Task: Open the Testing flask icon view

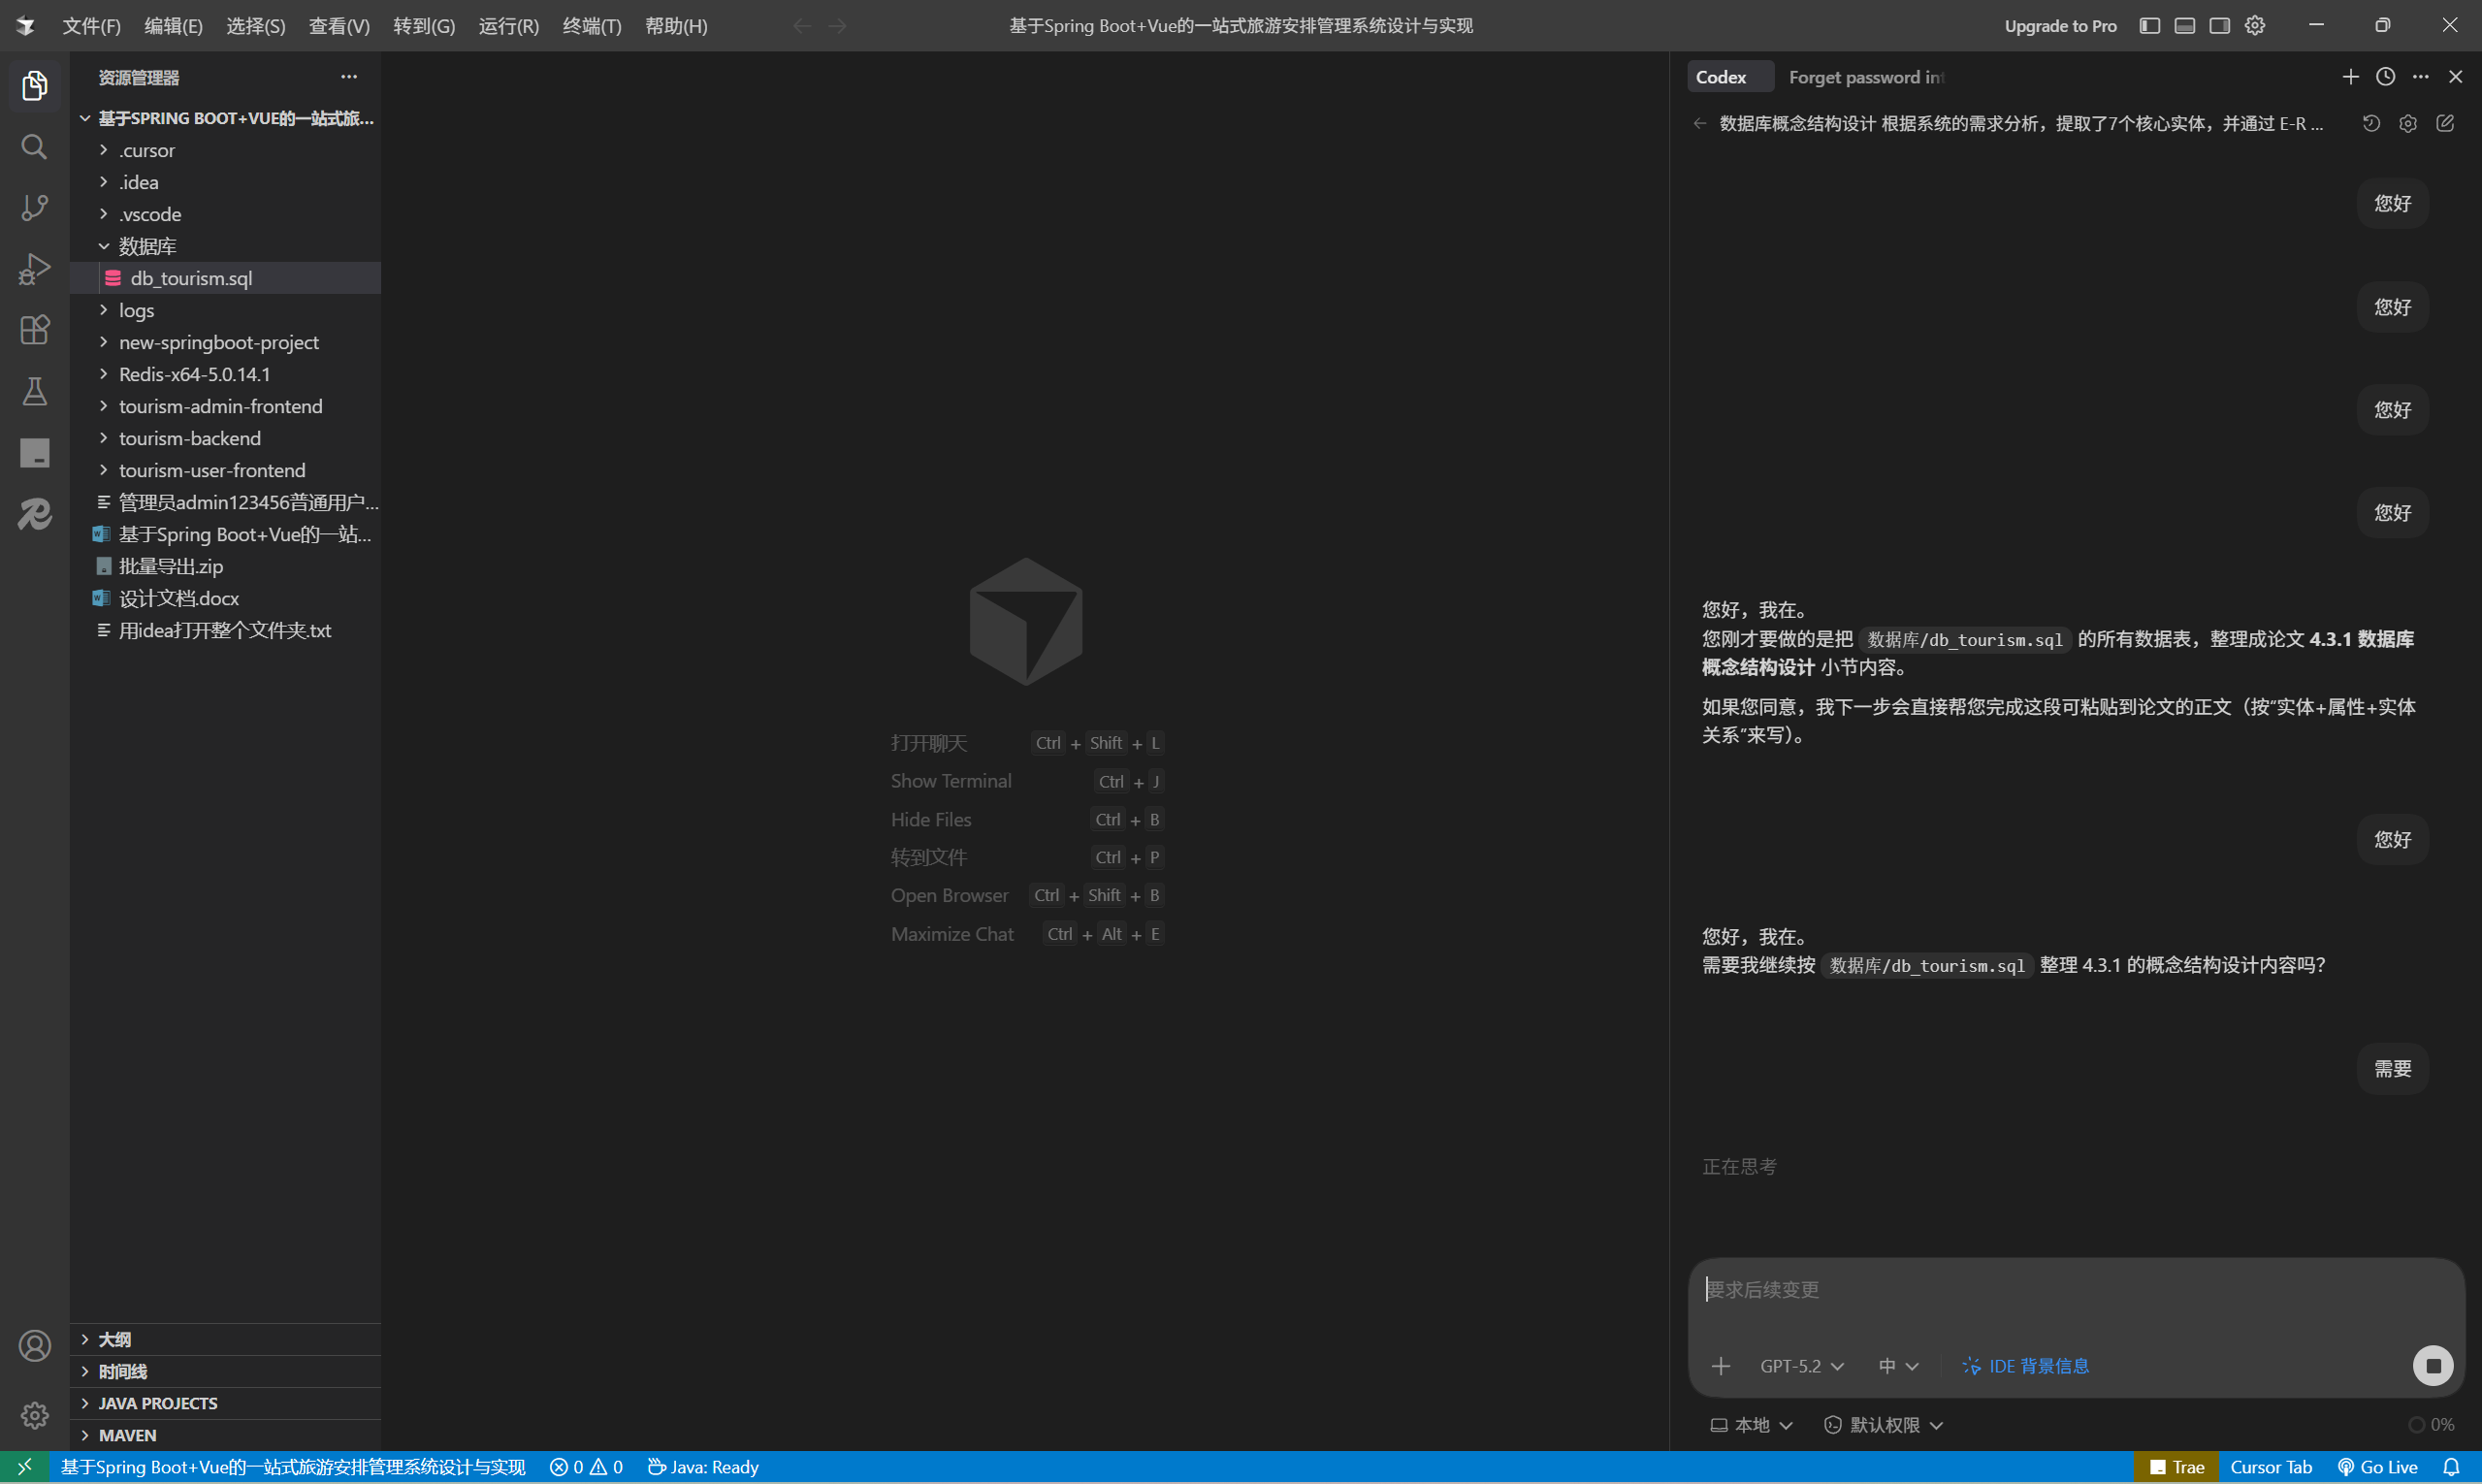Action: tap(35, 391)
